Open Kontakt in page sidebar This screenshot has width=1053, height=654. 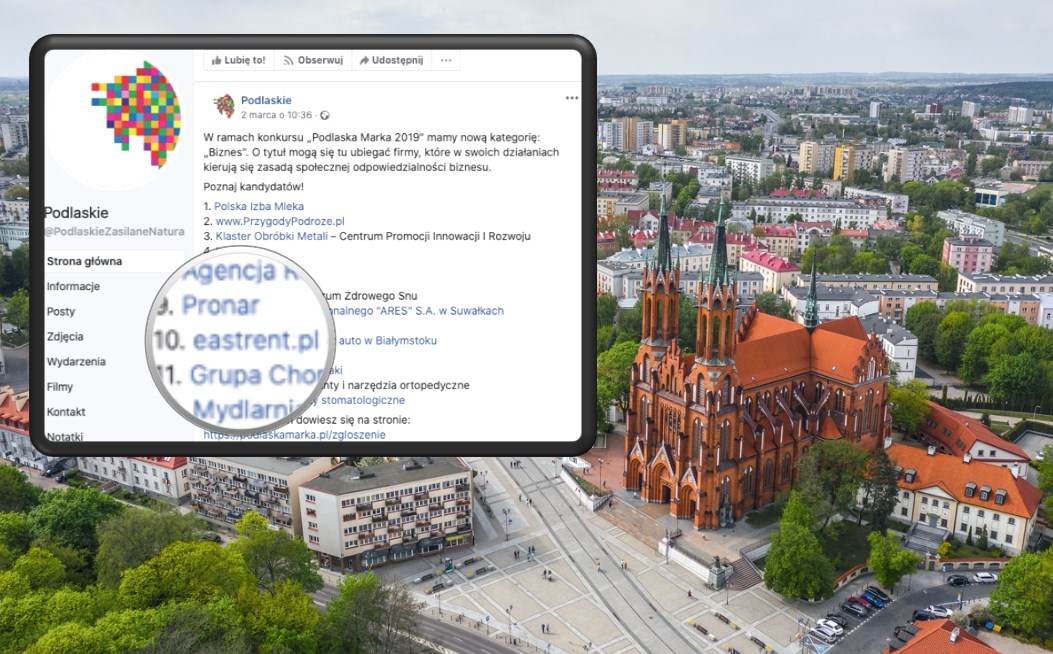click(66, 412)
